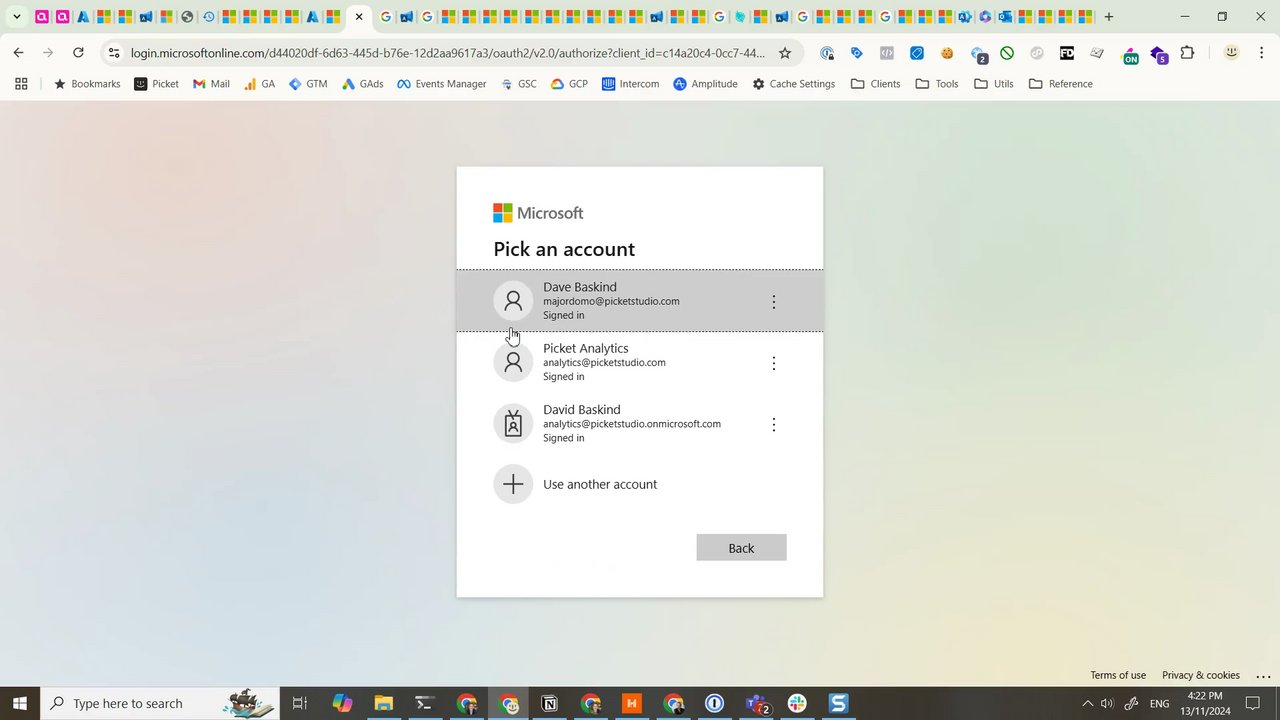Reload the page with refresh icon
The width and height of the screenshot is (1280, 720).
tap(78, 53)
